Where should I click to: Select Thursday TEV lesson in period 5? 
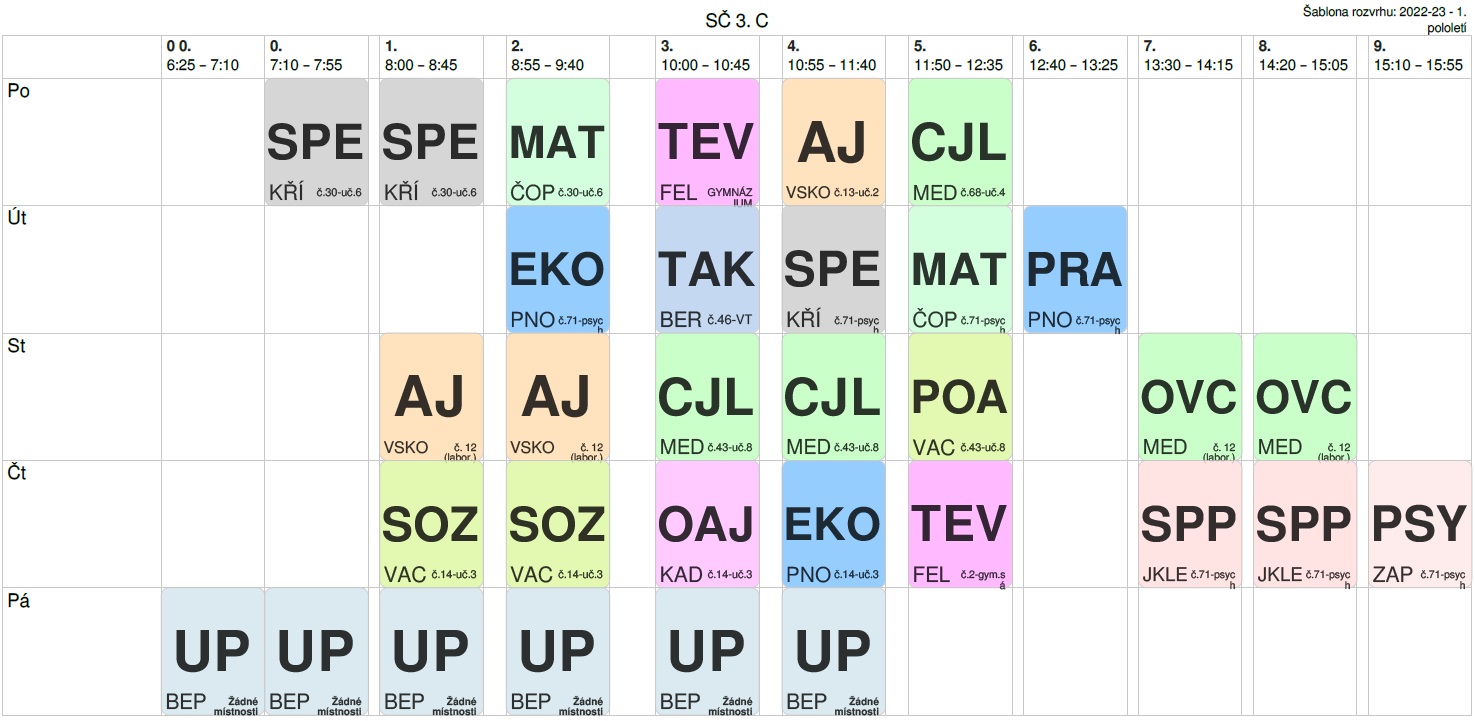[959, 523]
